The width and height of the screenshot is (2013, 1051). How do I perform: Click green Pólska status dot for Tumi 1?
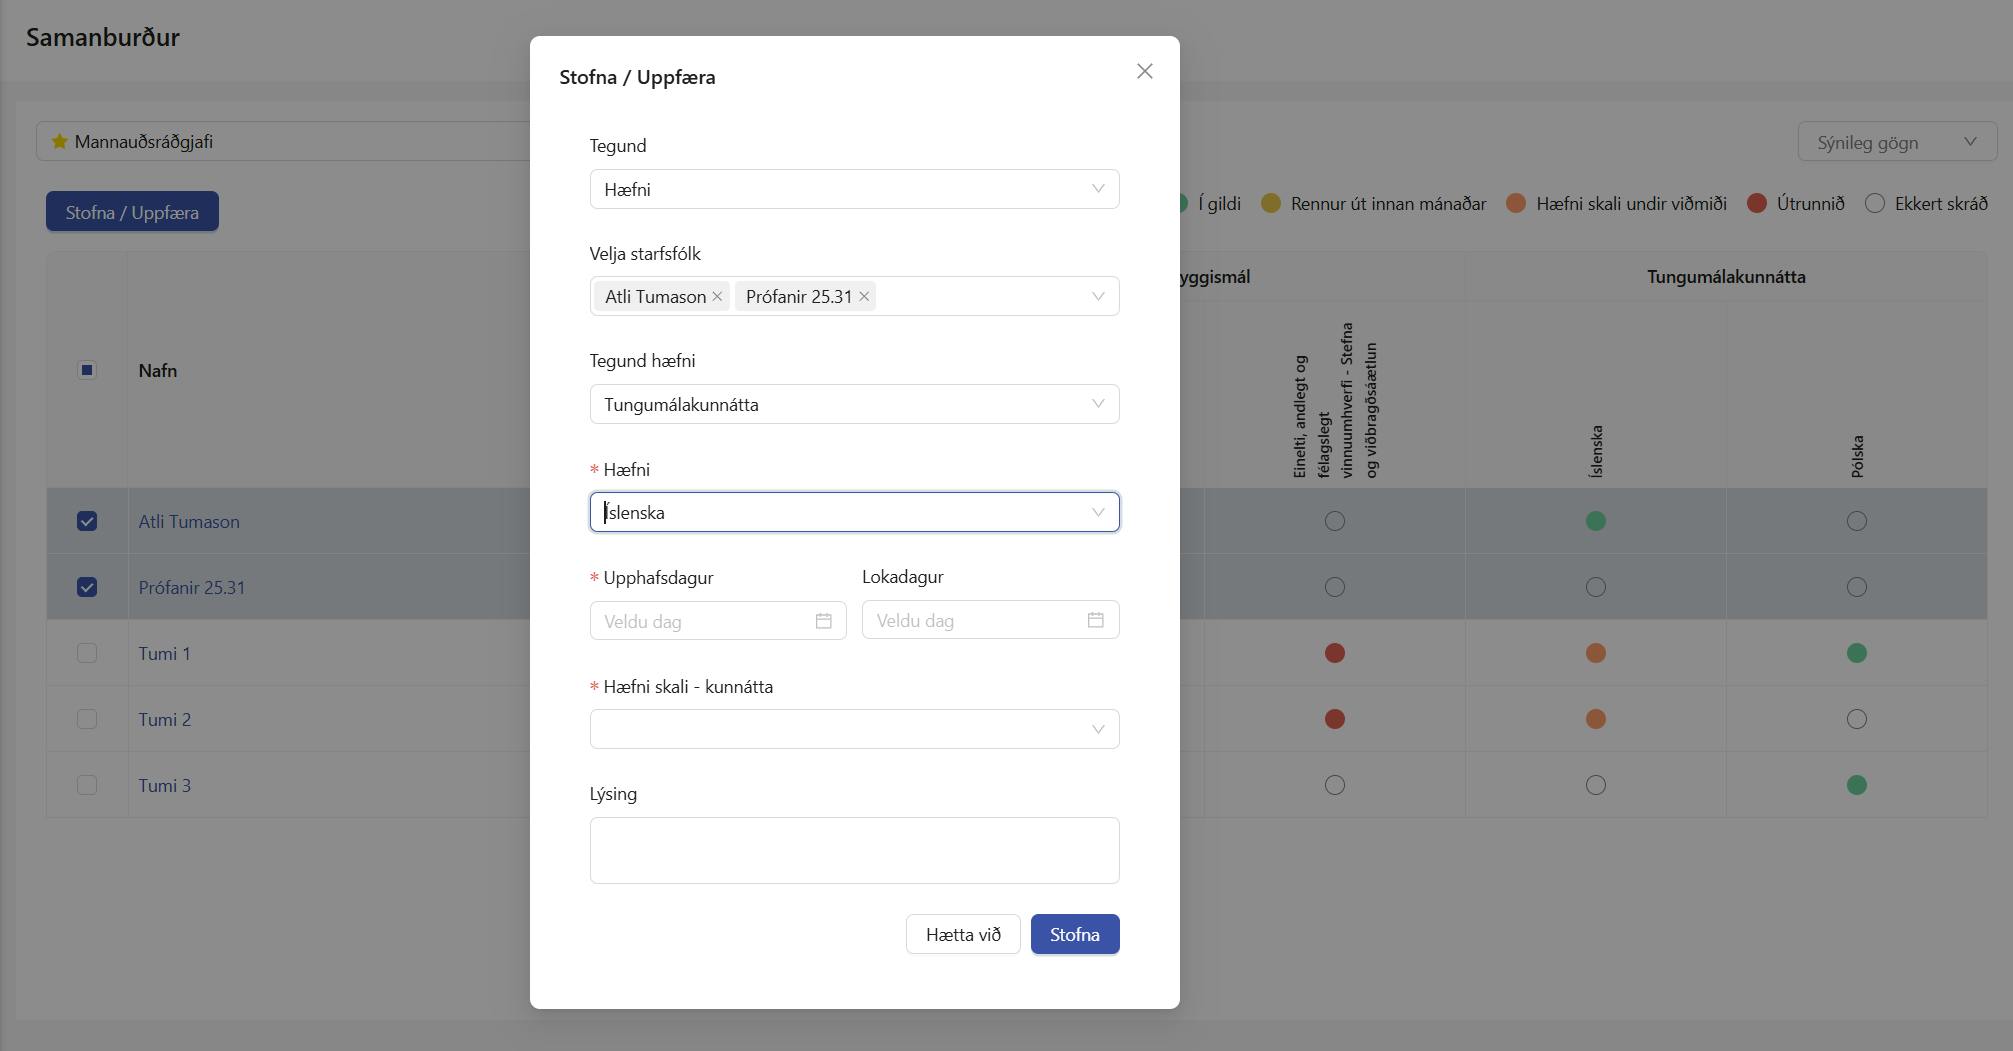[x=1857, y=653]
